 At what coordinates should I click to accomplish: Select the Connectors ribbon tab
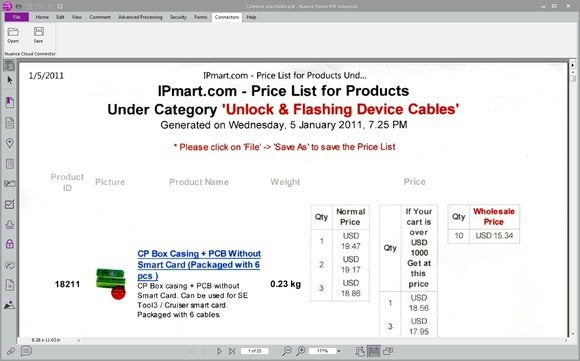(227, 17)
